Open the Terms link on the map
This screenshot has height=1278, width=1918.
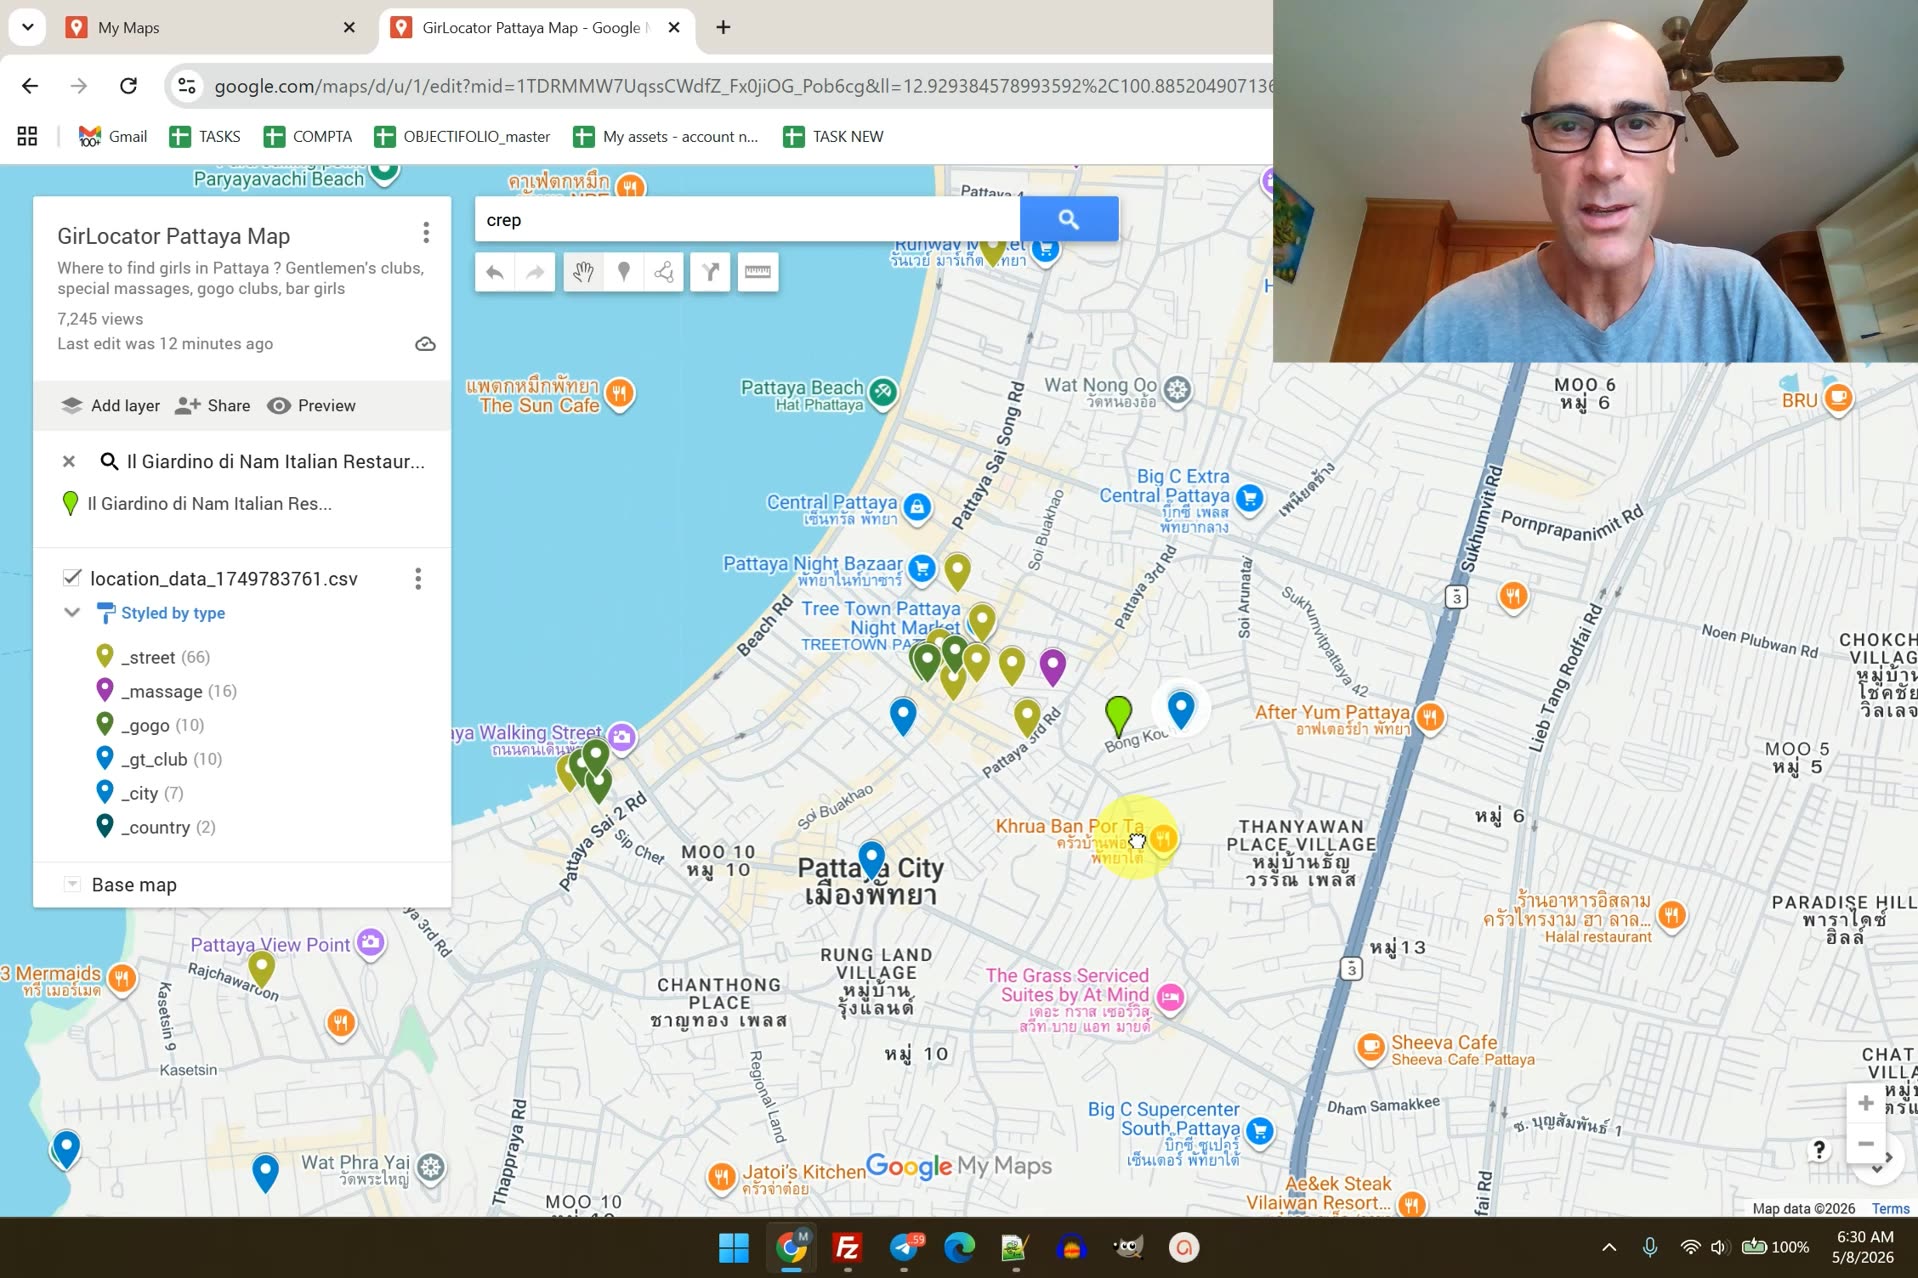[1891, 1208]
